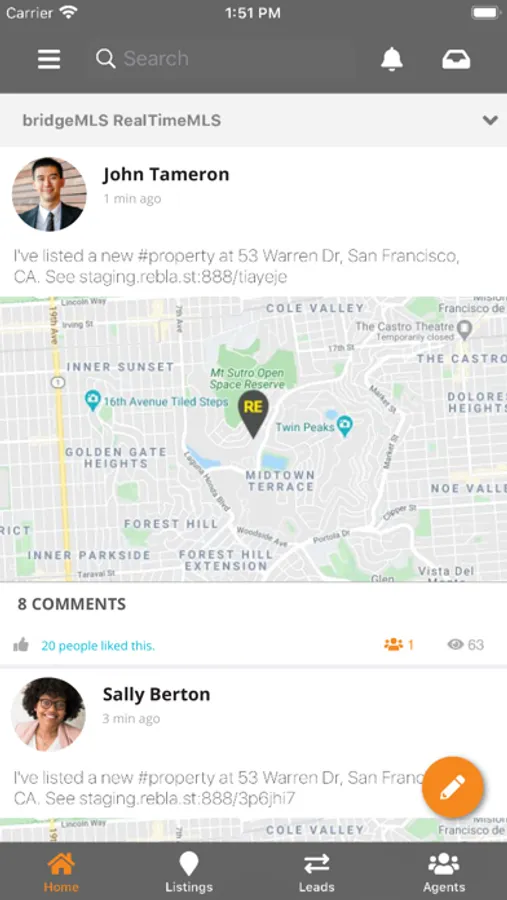Screen dimensions: 507x900
Task: Open the 8 COMMENTS section
Action: coord(72,604)
